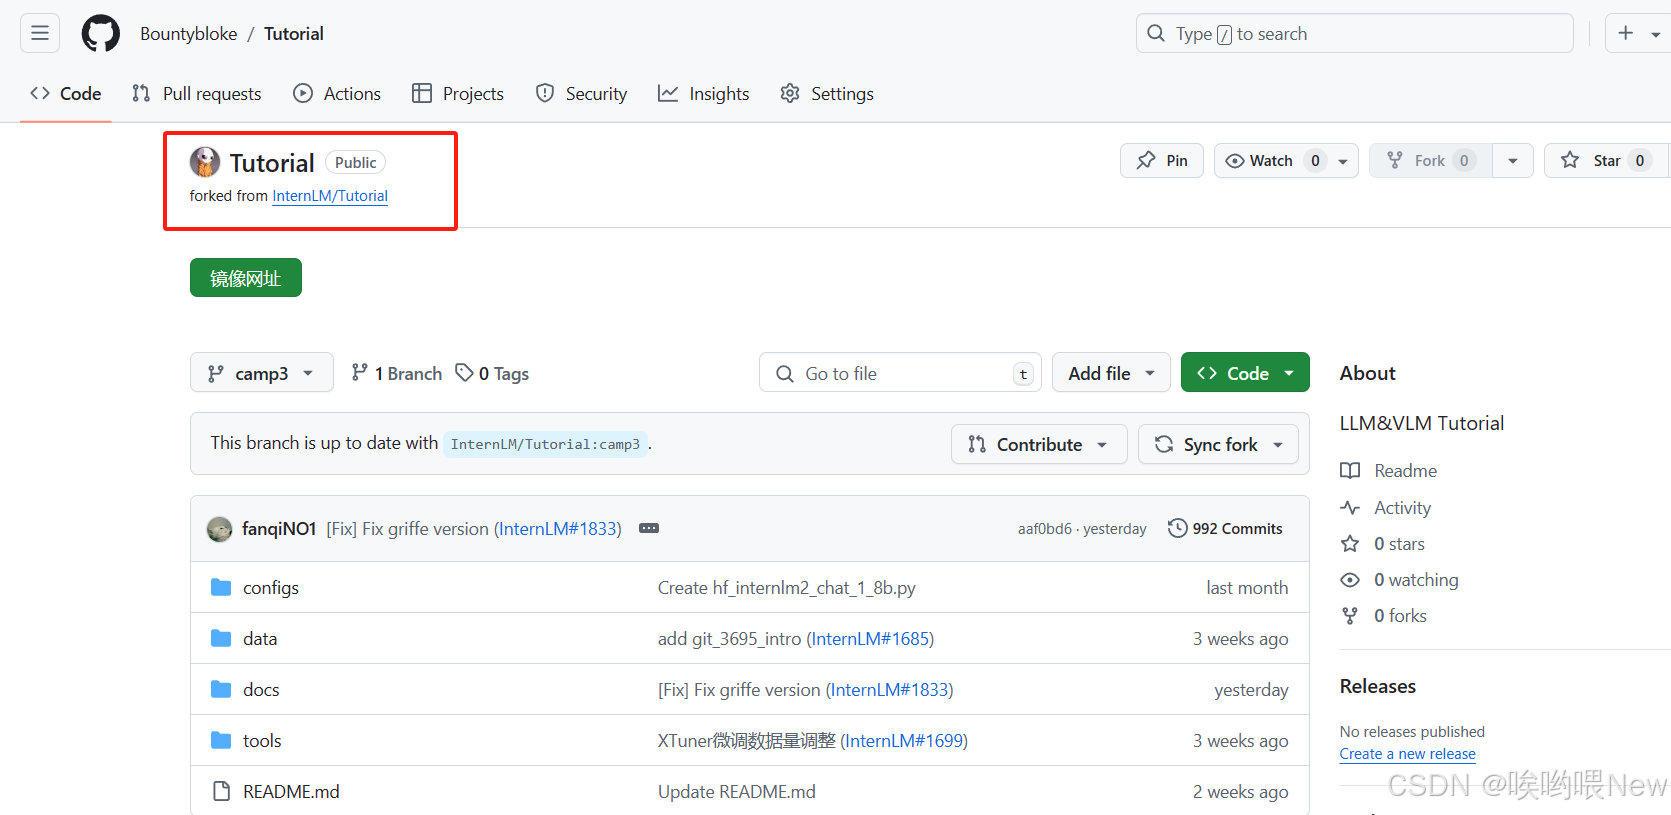1671x815 pixels.
Task: Click the GitHub Octocat logo
Action: point(100,33)
